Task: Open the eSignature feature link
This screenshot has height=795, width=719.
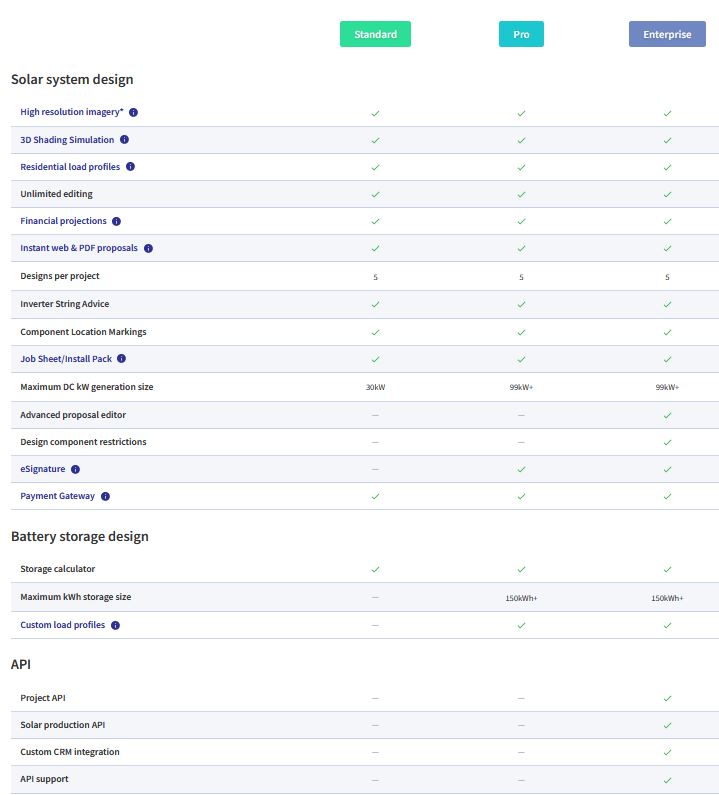Action: point(44,469)
